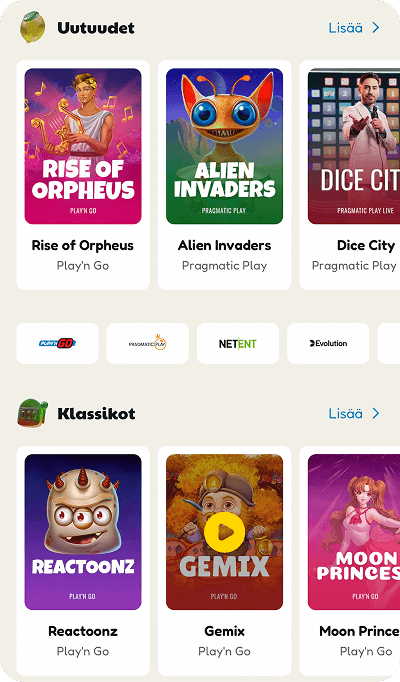Viewport: 400px width, 682px height.
Task: Choose the NetEnt provider logo
Action: point(238,343)
